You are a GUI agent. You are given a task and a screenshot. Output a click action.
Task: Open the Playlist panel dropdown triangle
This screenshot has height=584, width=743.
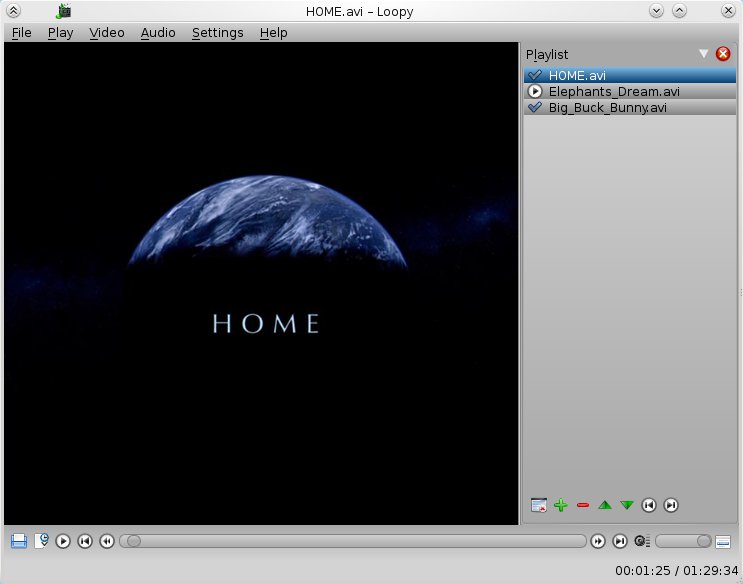pyautogui.click(x=704, y=54)
